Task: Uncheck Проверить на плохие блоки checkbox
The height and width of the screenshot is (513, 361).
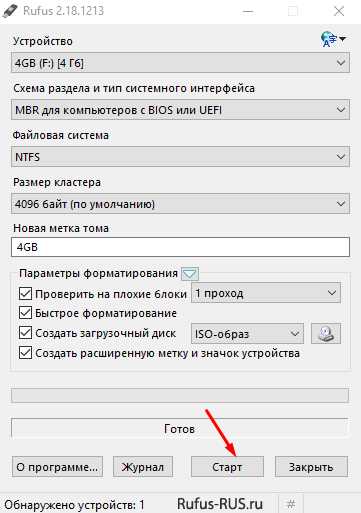Action: (26, 293)
